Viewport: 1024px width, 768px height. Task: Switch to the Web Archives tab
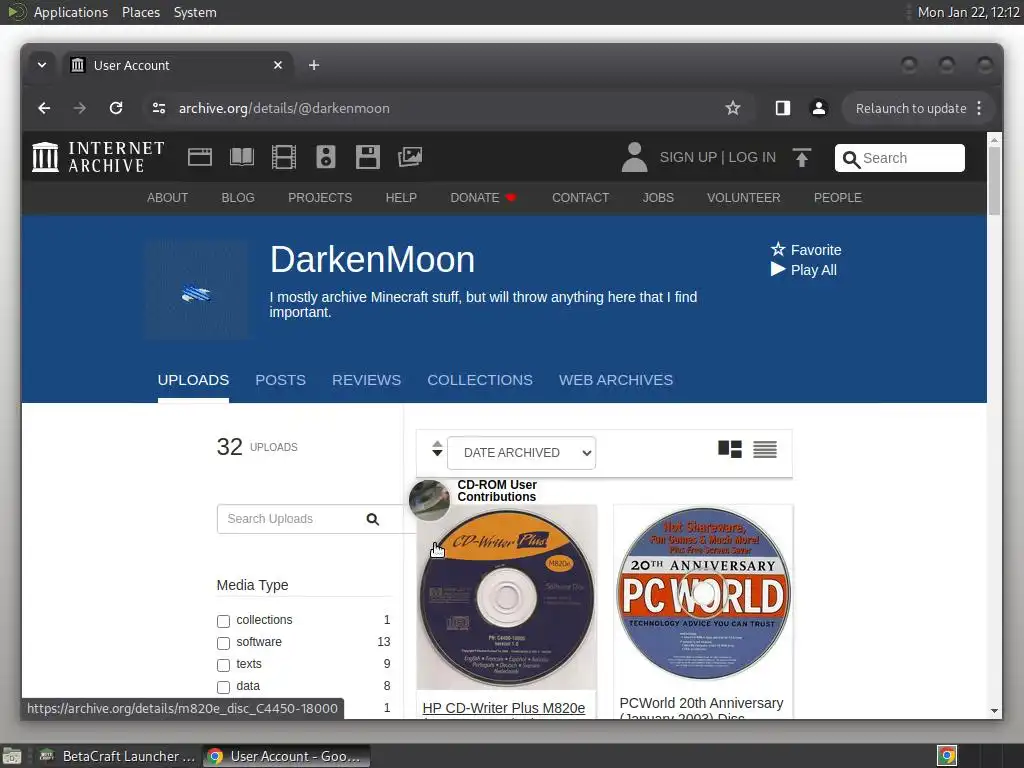pos(616,380)
